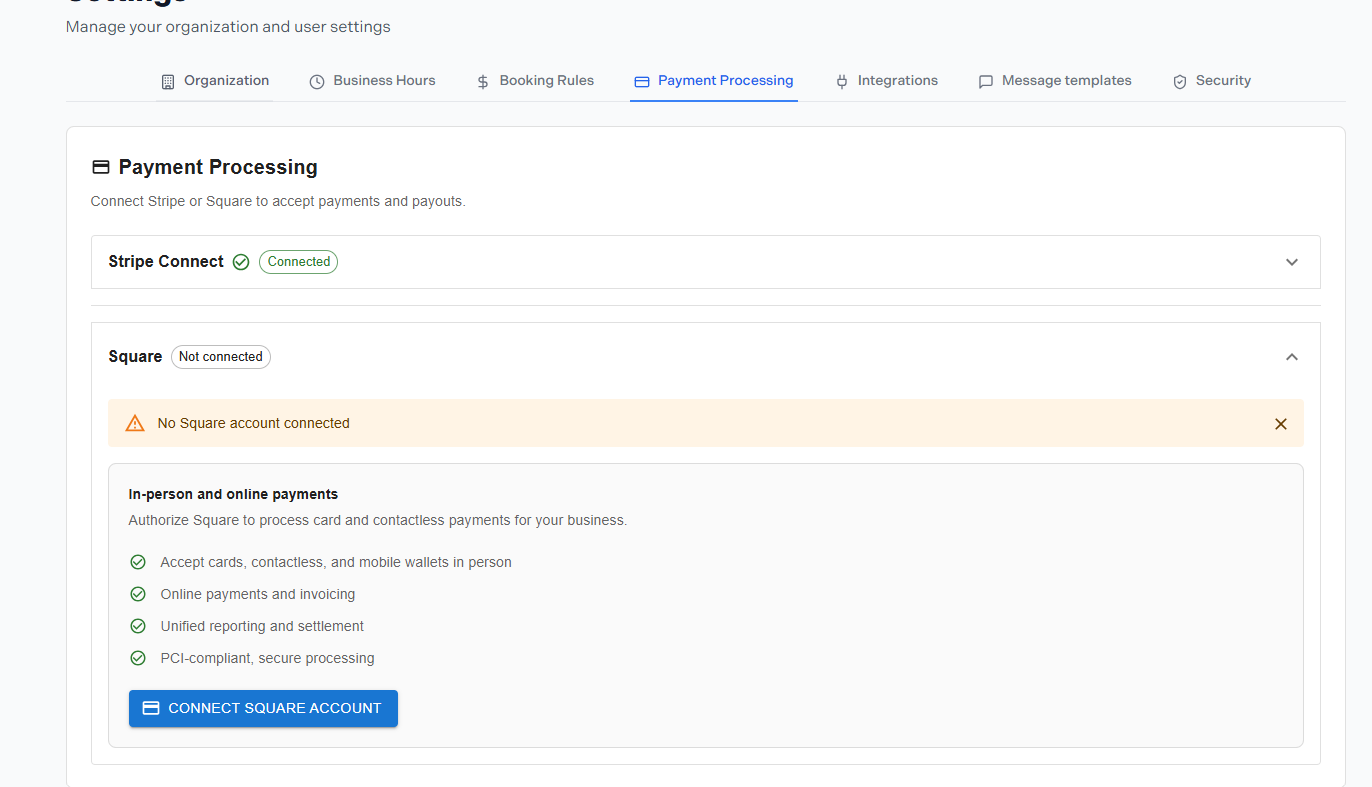
Task: Click the Business Hours clock icon
Action: (317, 82)
